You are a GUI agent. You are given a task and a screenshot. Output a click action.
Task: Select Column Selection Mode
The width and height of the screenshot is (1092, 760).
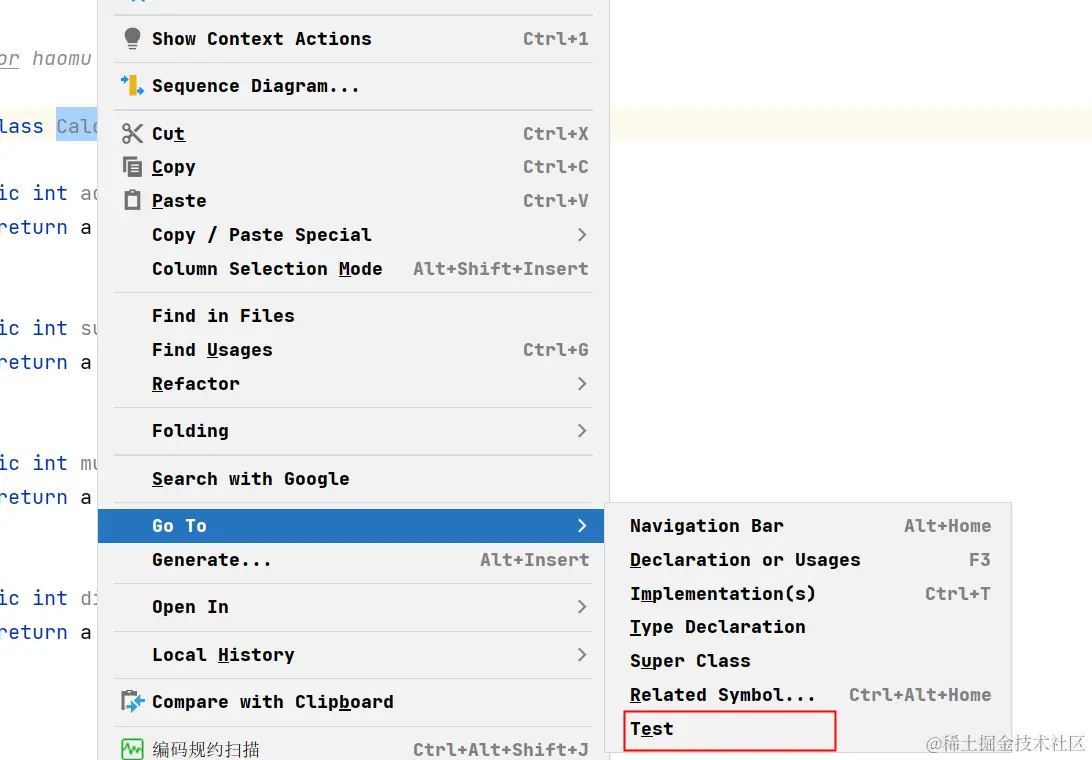(x=267, y=269)
